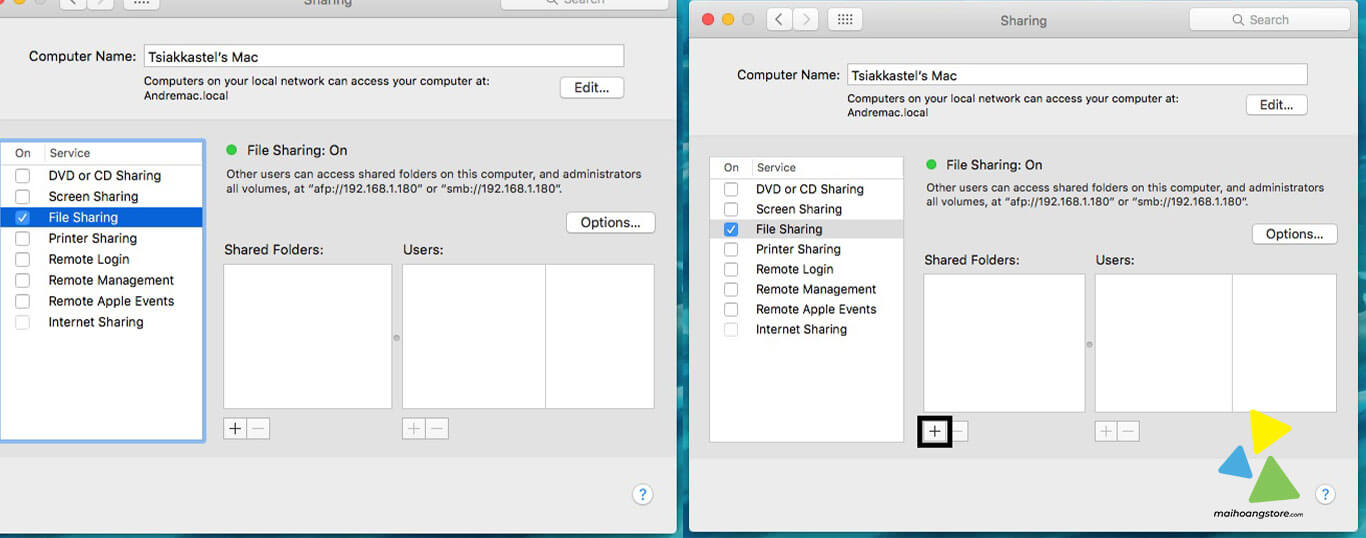Click the back arrow in the right window

point(780,19)
